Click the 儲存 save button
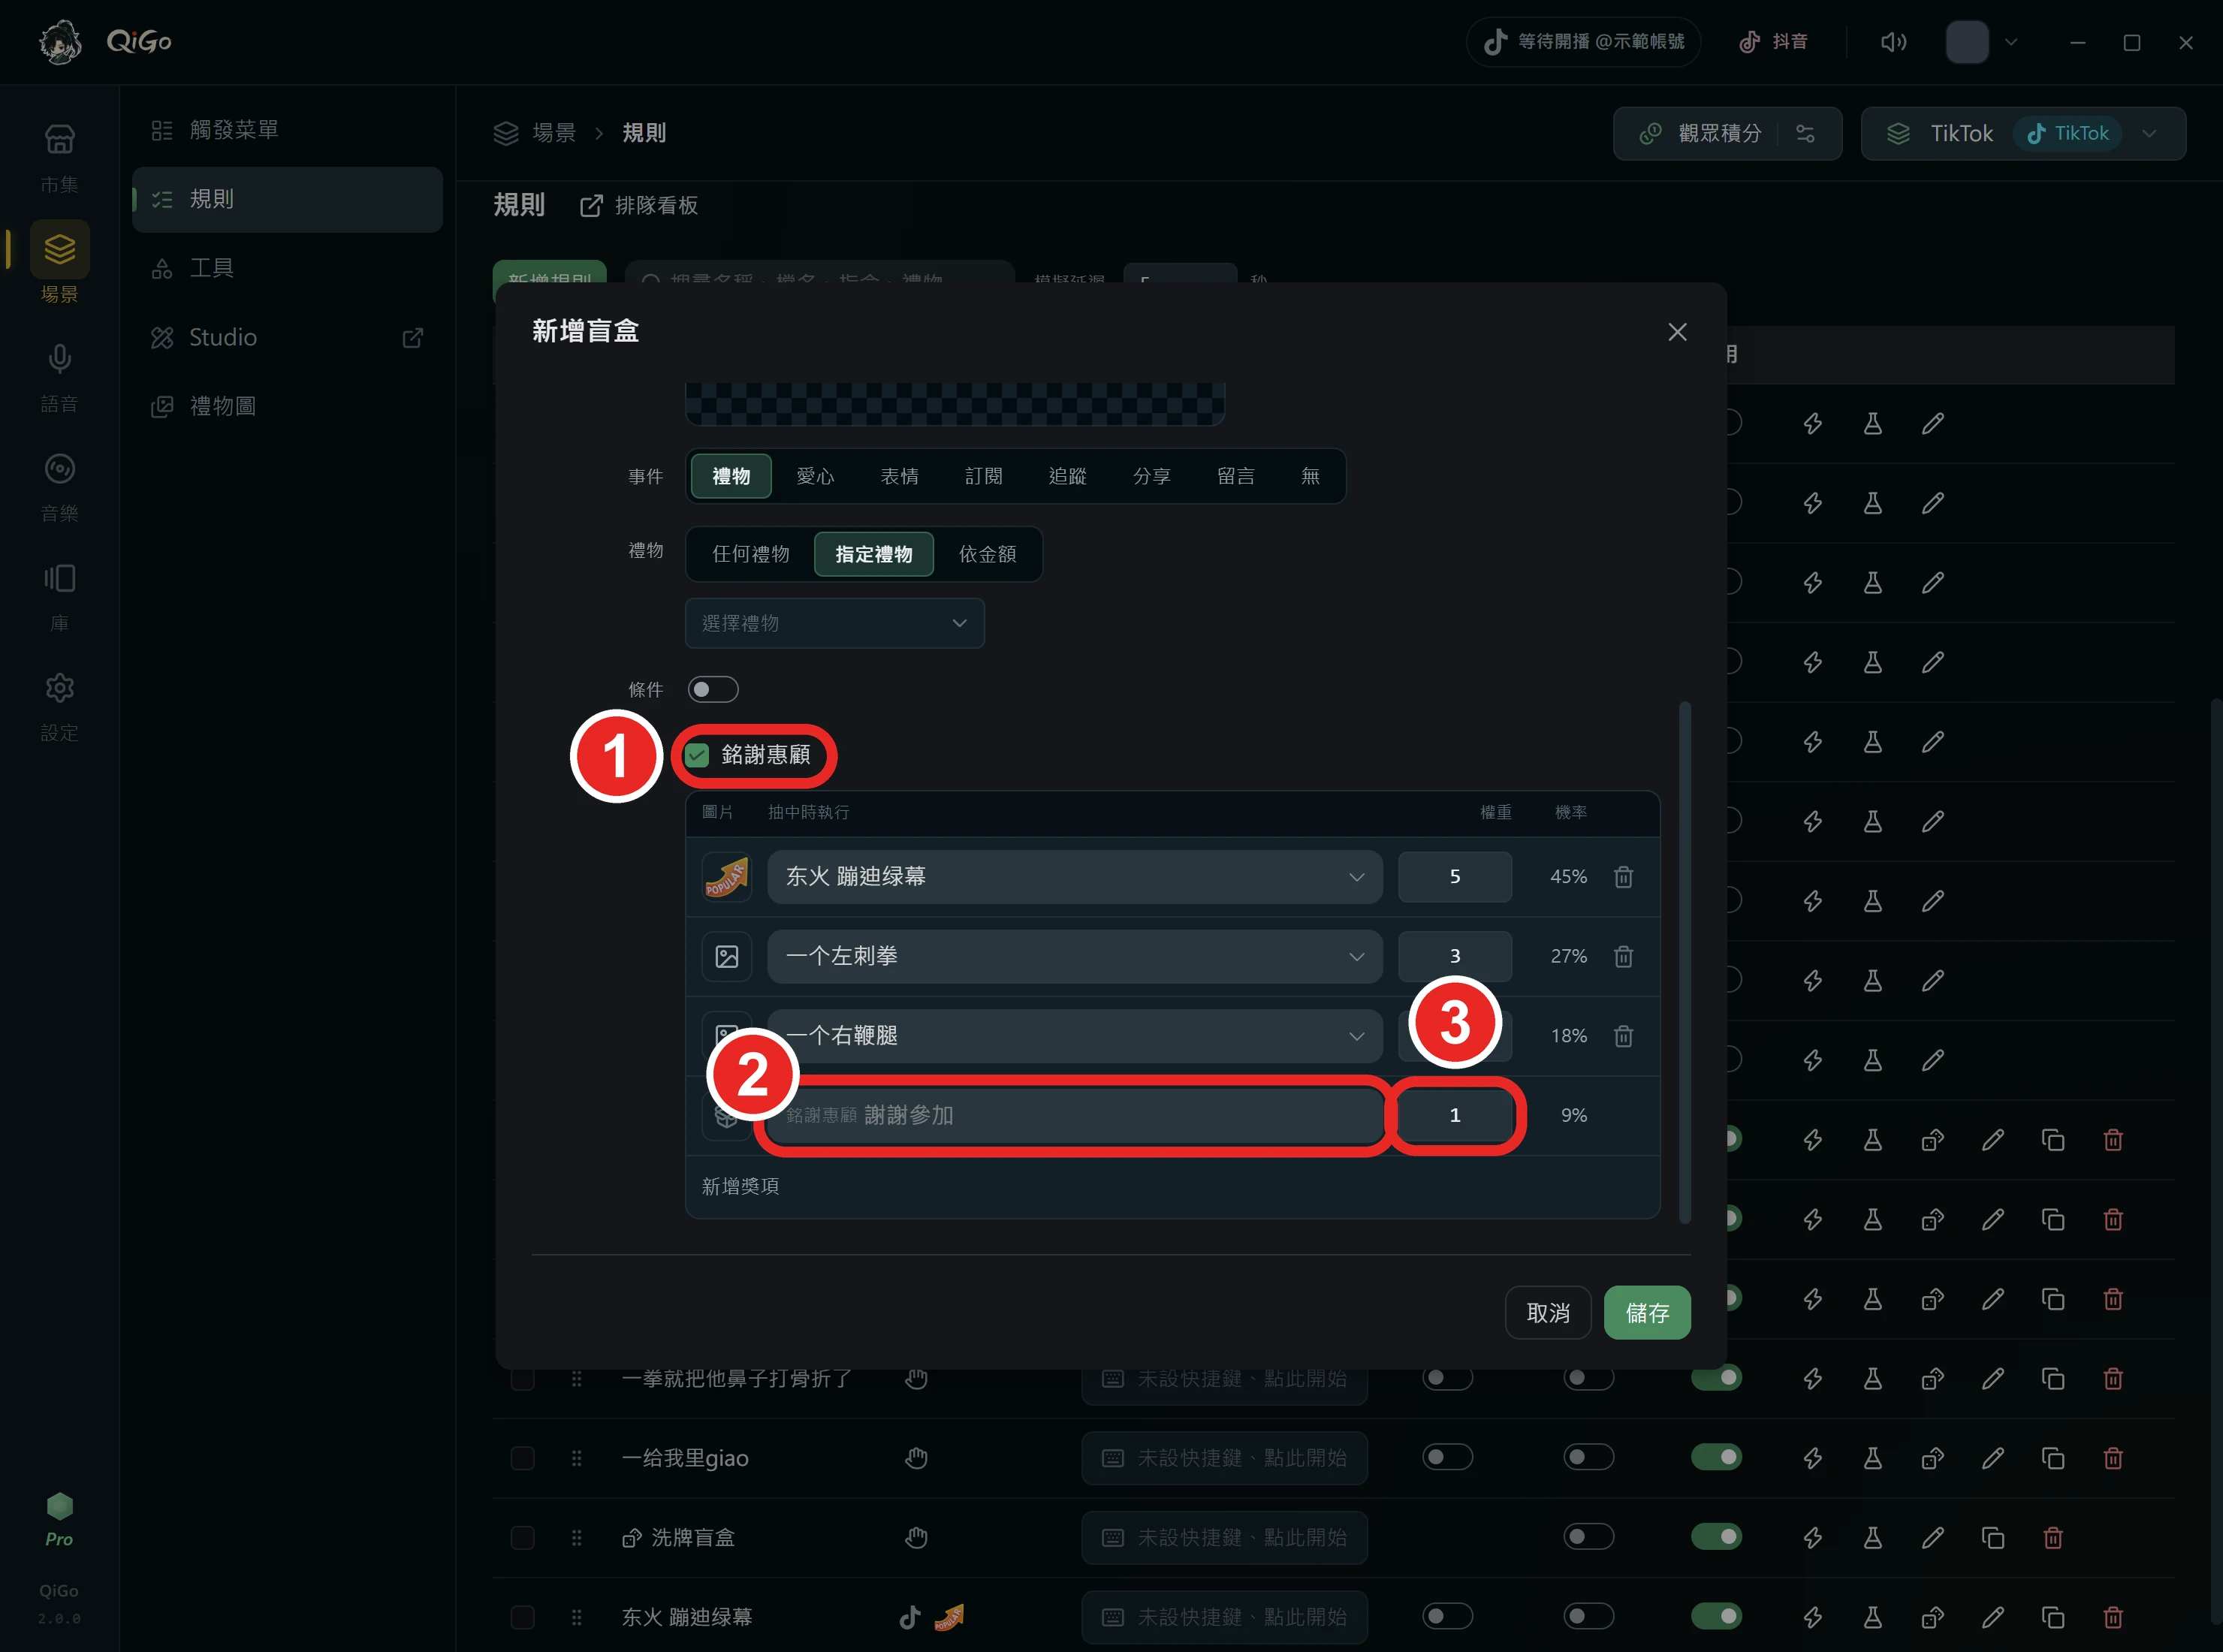The height and width of the screenshot is (1652, 2223). tap(1647, 1313)
